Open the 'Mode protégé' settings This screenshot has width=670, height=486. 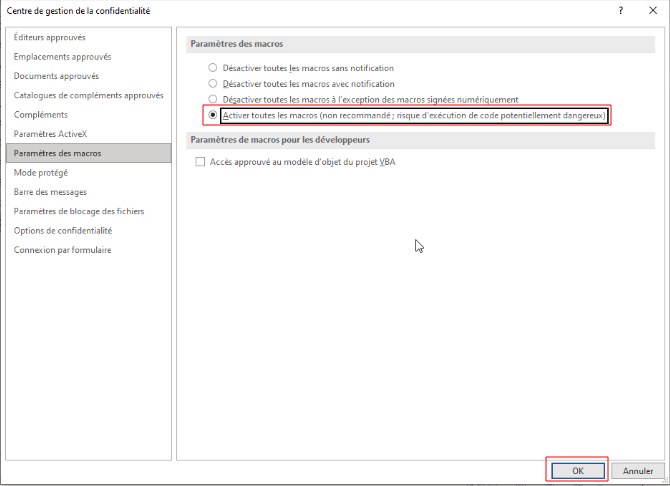point(40,173)
